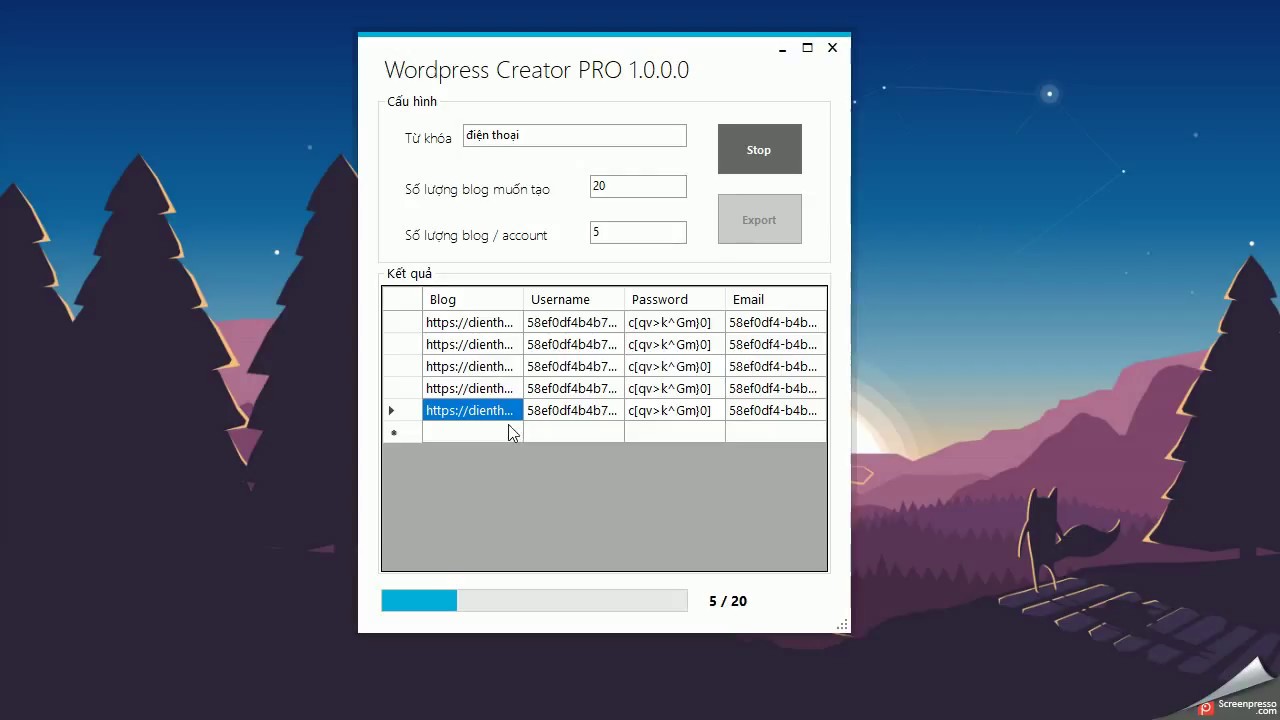This screenshot has height=720, width=1280.
Task: Click the new-row asterisk row header
Action: tap(402, 432)
